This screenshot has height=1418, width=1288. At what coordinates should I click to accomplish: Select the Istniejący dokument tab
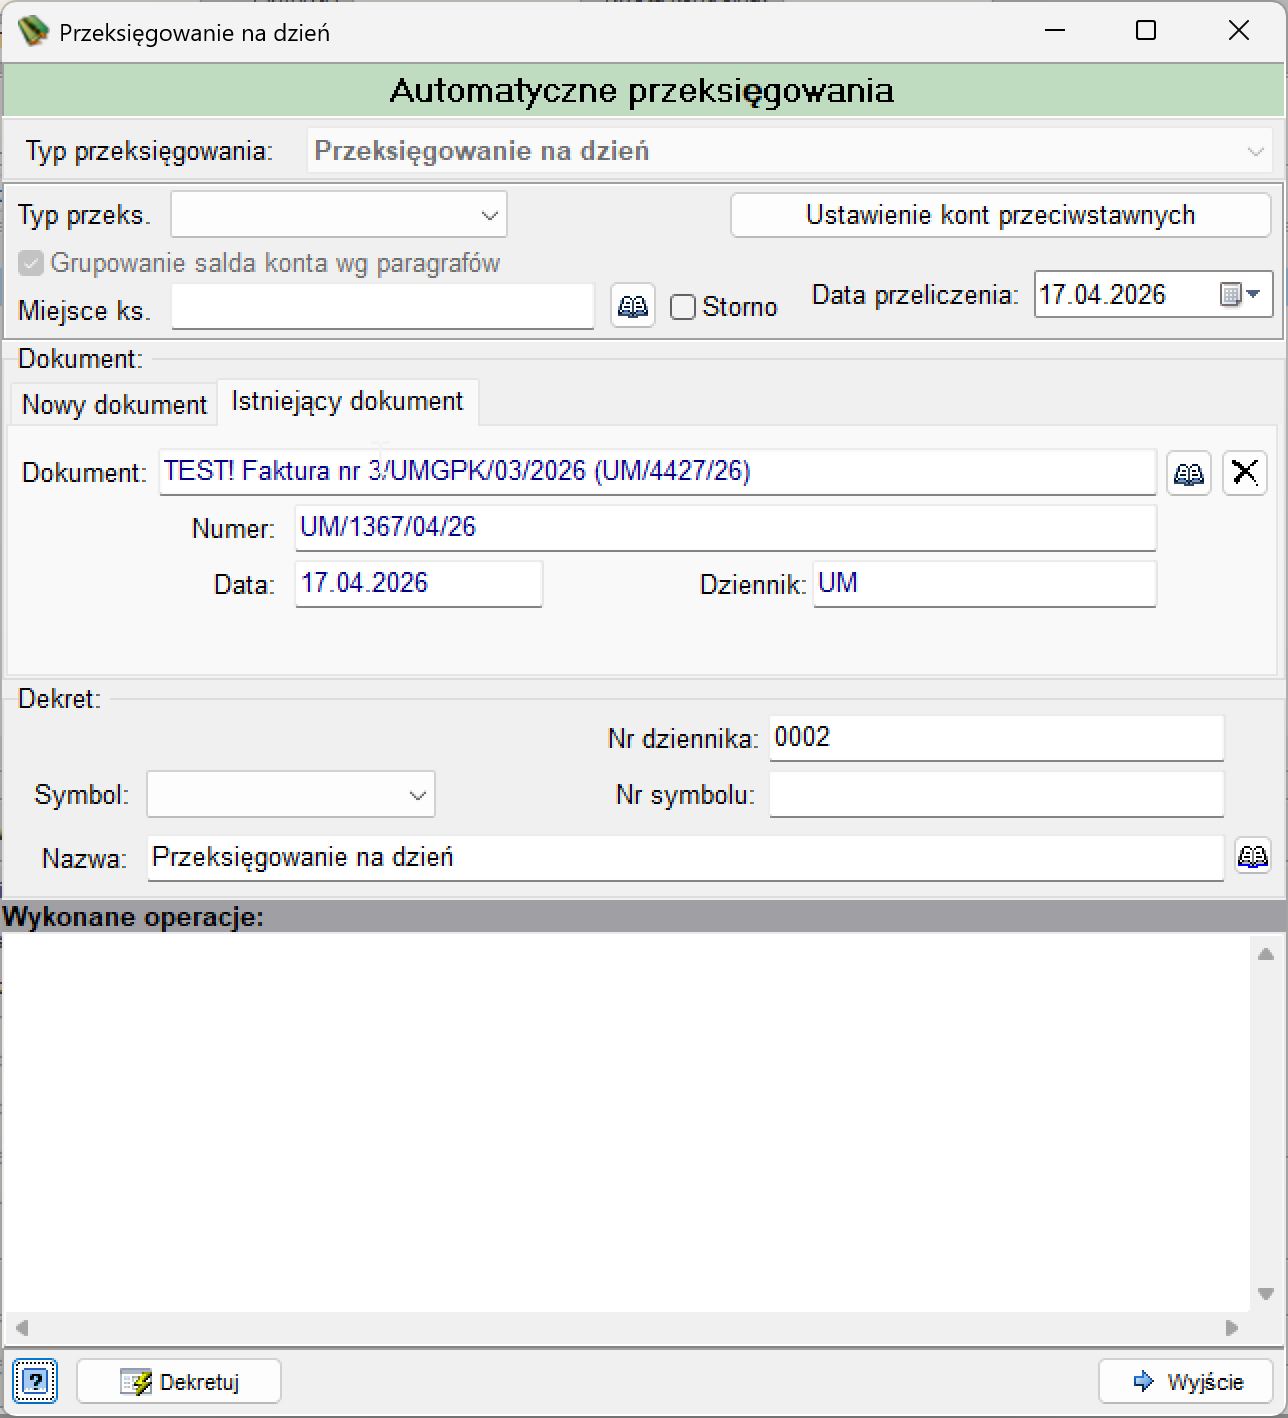click(348, 401)
